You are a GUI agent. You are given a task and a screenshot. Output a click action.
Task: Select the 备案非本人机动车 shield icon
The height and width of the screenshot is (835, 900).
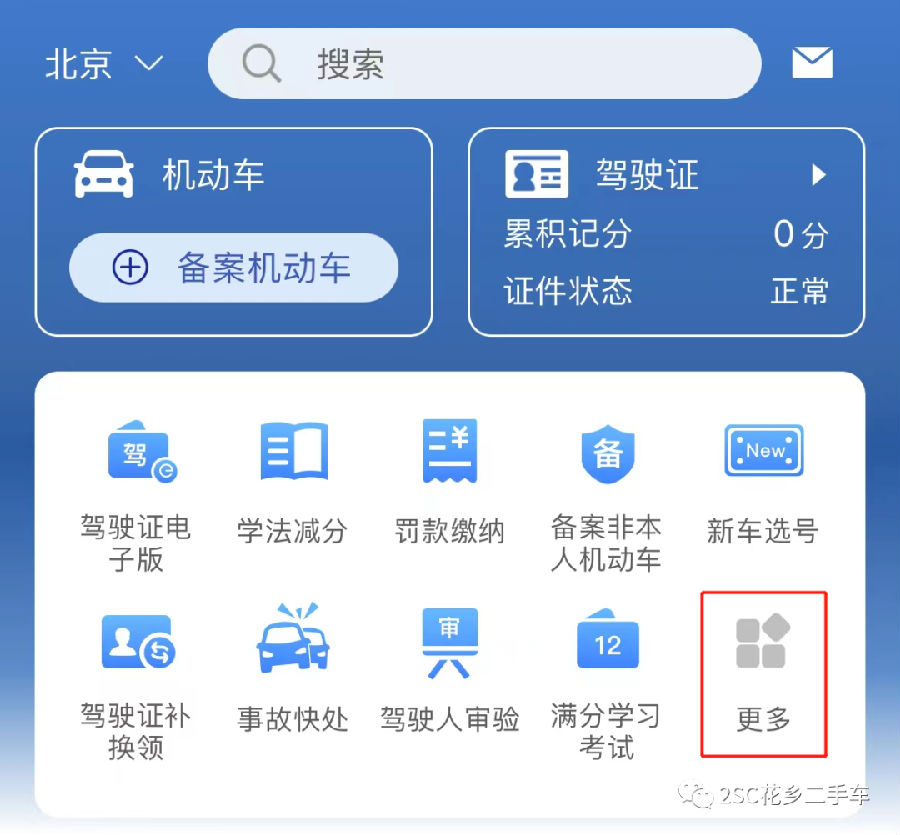(607, 454)
